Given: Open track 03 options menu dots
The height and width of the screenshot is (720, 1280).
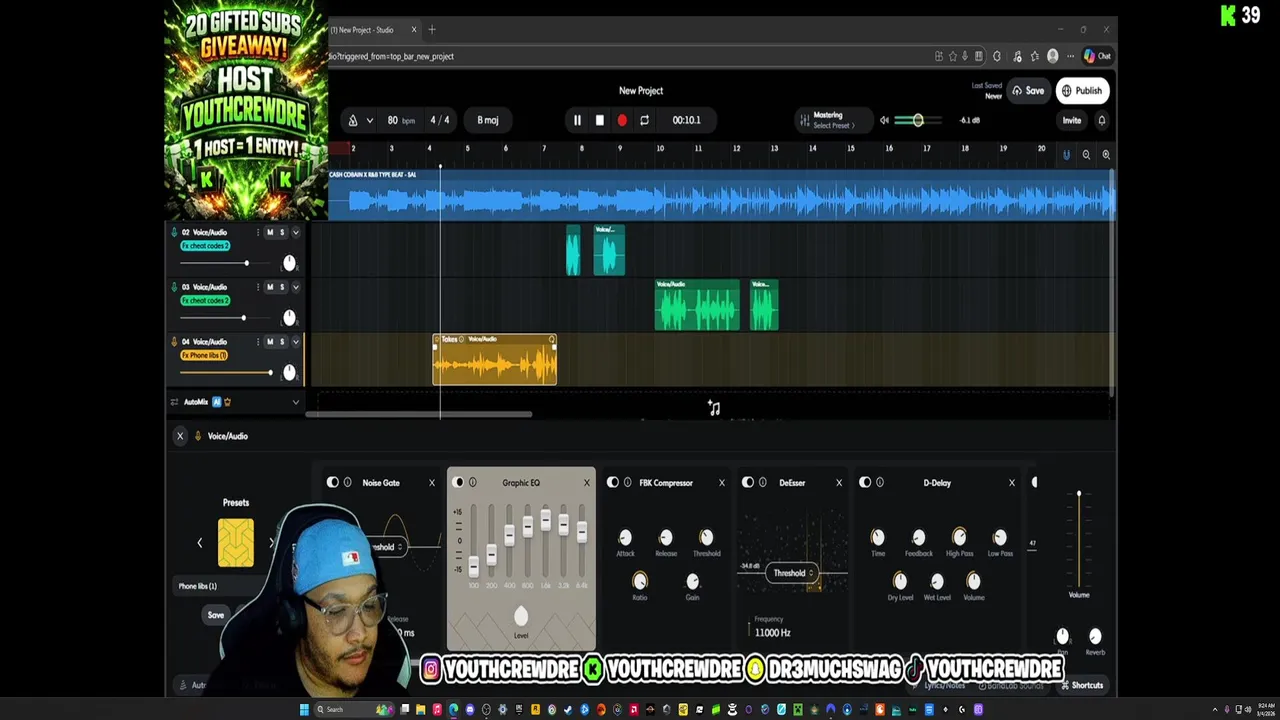Looking at the screenshot, I should 258,287.
